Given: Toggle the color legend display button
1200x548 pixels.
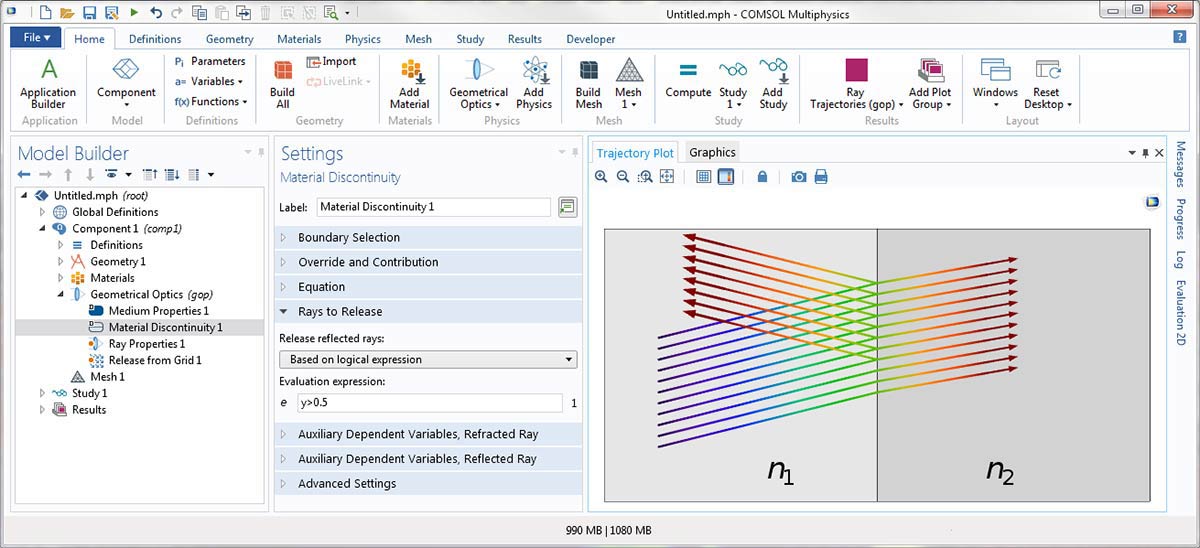Looking at the screenshot, I should [726, 177].
